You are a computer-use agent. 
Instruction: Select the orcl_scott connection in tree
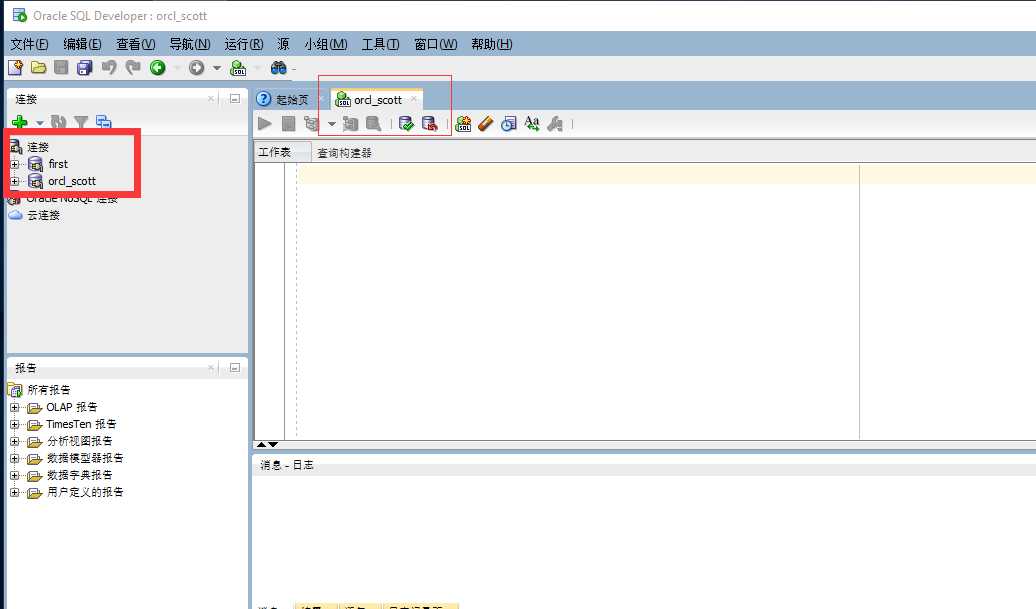click(71, 181)
